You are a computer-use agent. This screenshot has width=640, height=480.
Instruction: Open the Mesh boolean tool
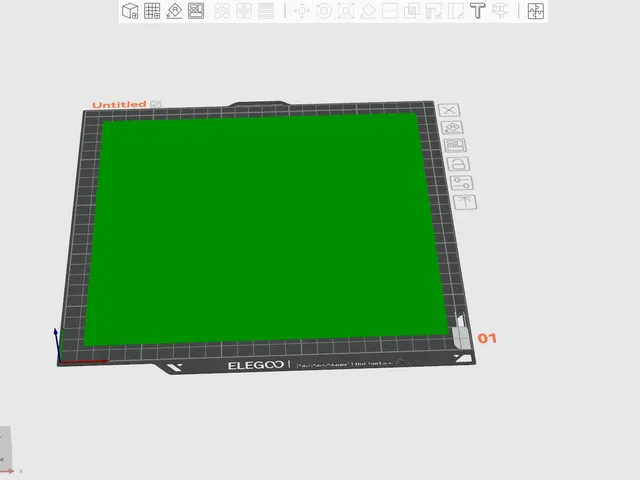pyautogui.click(x=412, y=11)
